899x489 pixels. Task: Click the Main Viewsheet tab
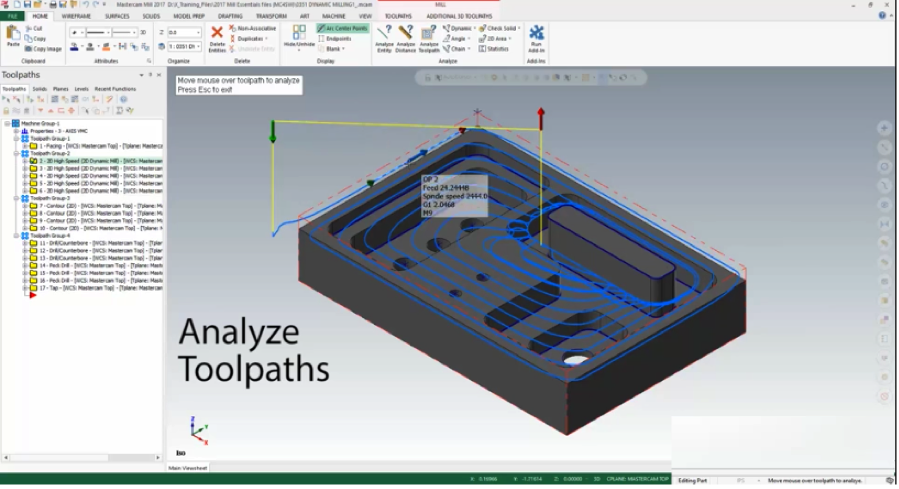tap(187, 468)
